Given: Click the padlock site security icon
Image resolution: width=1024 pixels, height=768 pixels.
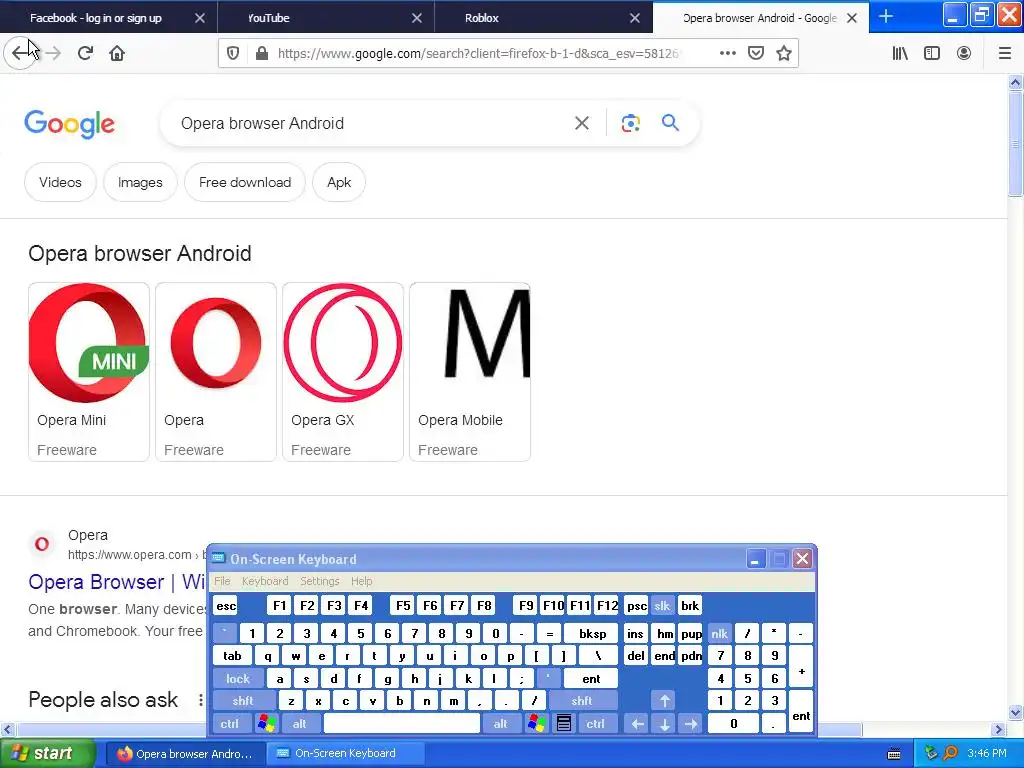Looking at the screenshot, I should tap(261, 53).
